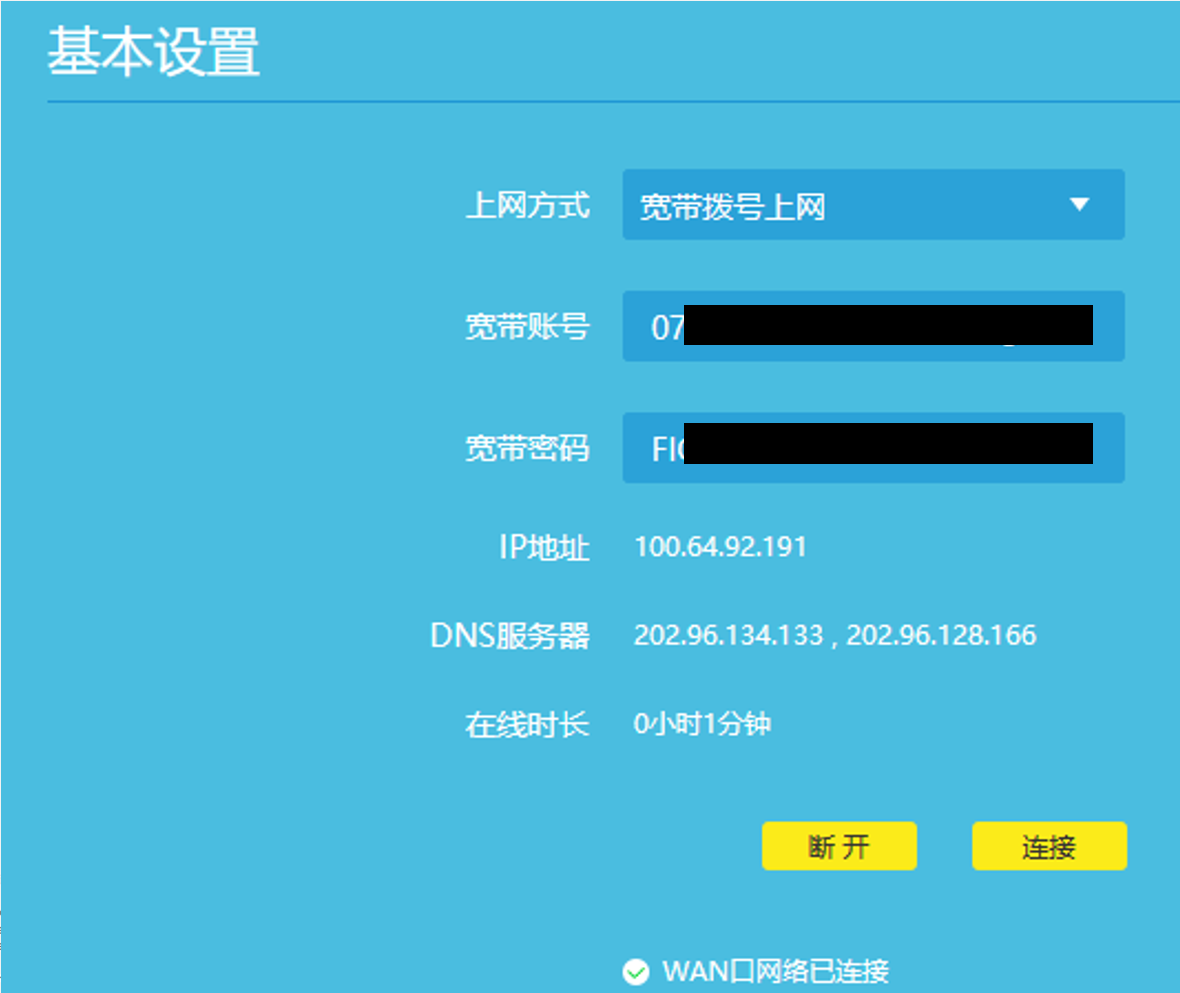Viewport: 1180px width, 993px height.
Task: Click inside the 宽带账号 account input field
Action: (x=873, y=327)
